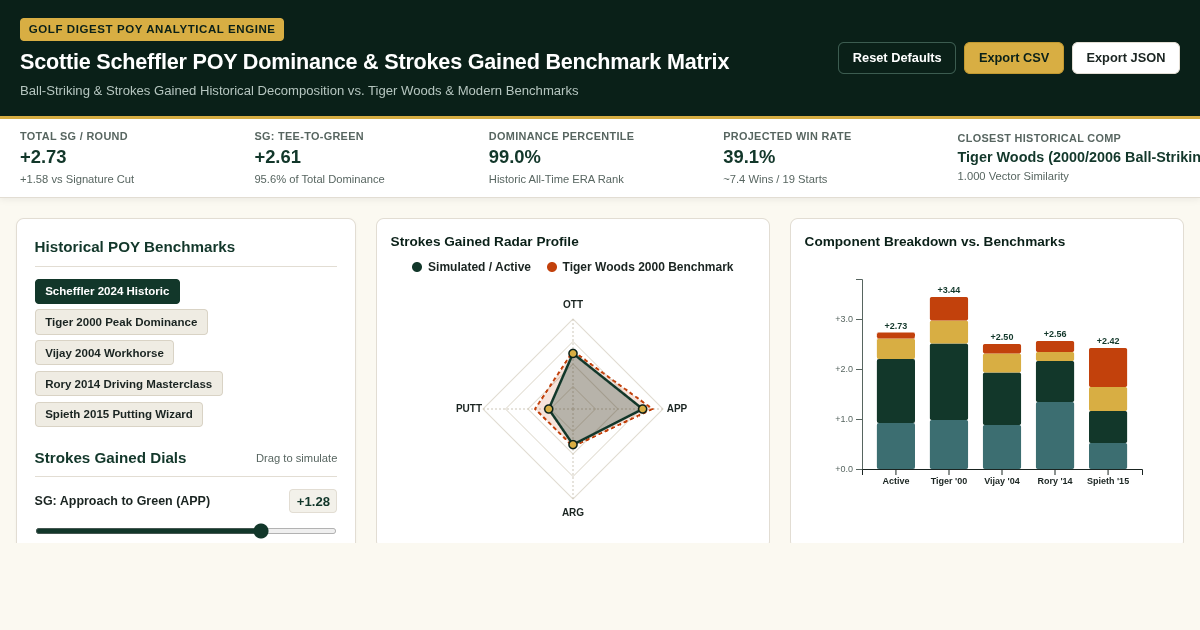Click the SG Approach to Green slider
The image size is (1200, 630).
[186, 531]
